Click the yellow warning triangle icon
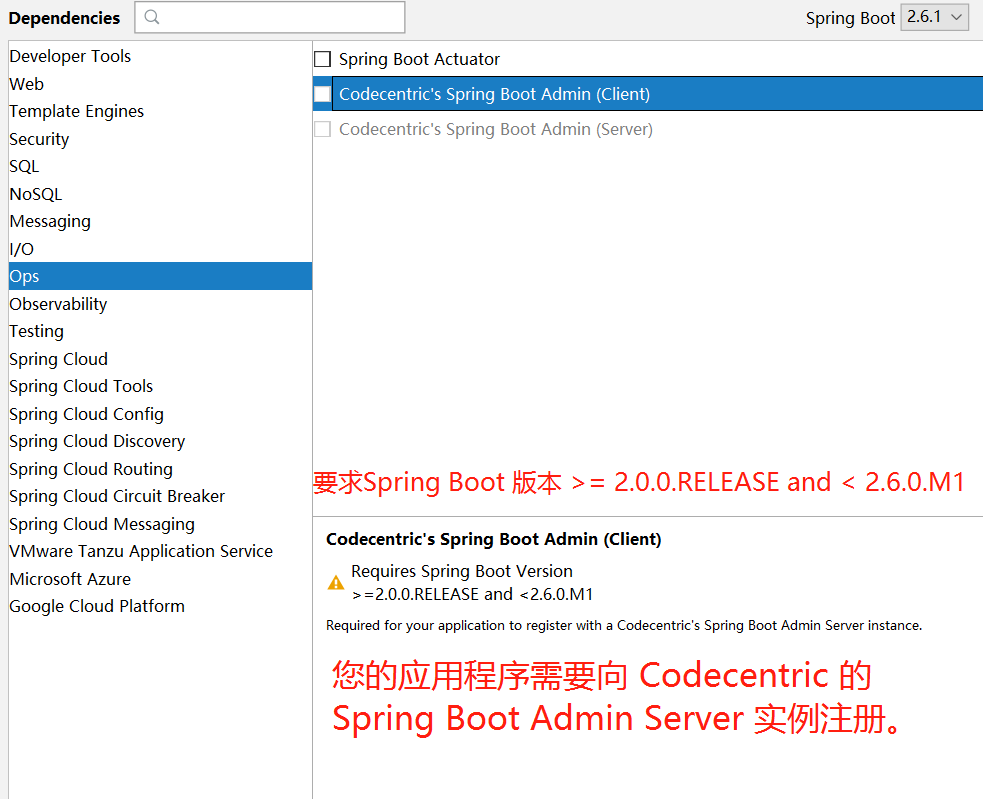This screenshot has width=983, height=799. [336, 581]
